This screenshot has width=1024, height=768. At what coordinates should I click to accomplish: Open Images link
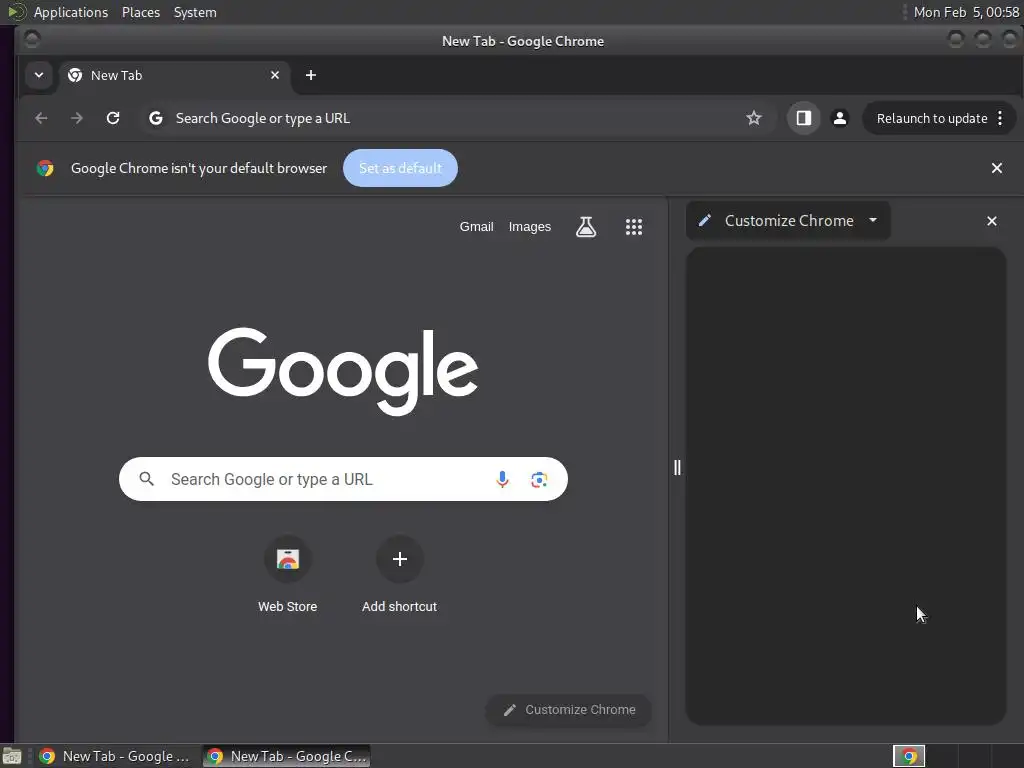pyautogui.click(x=530, y=227)
